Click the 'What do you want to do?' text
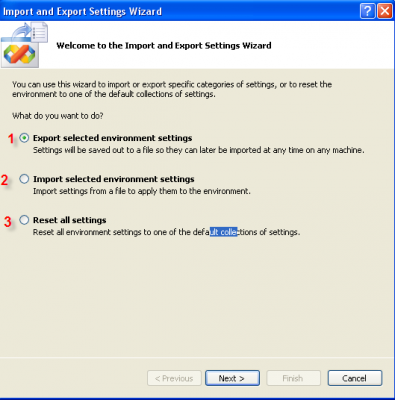The height and width of the screenshot is (400, 395). pos(58,116)
